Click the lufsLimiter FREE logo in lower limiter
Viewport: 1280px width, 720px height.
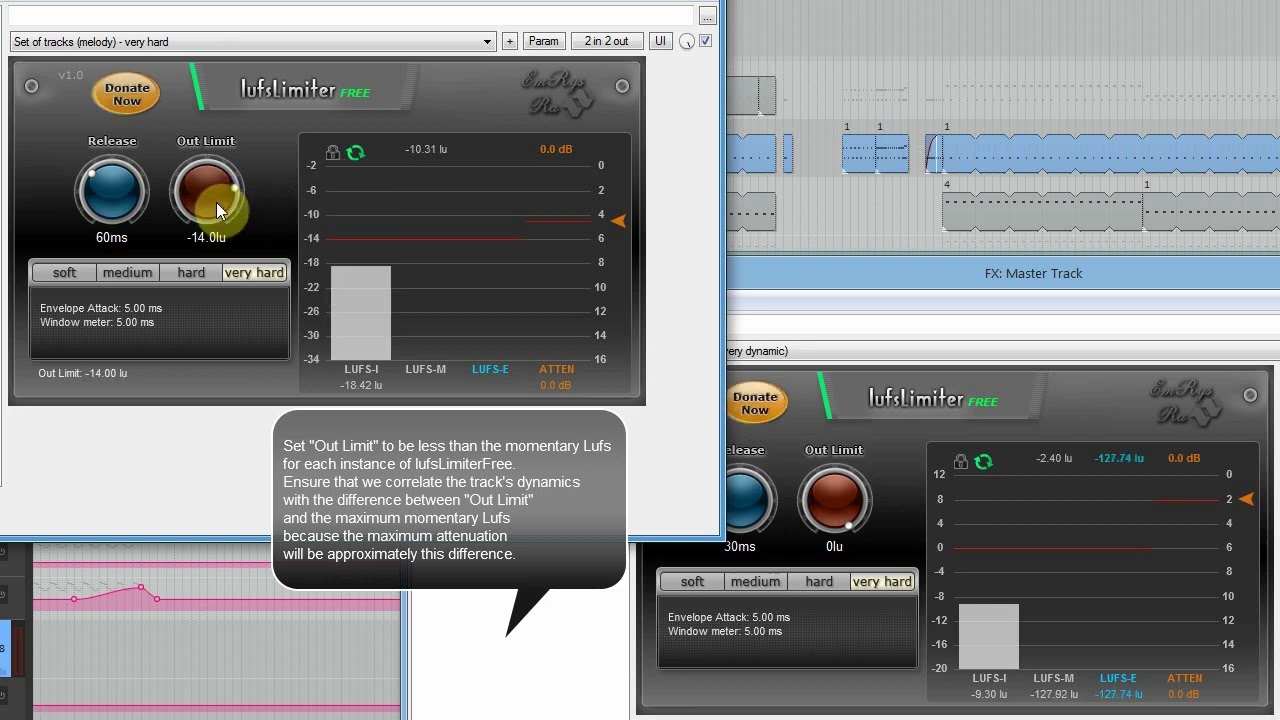pyautogui.click(x=933, y=400)
